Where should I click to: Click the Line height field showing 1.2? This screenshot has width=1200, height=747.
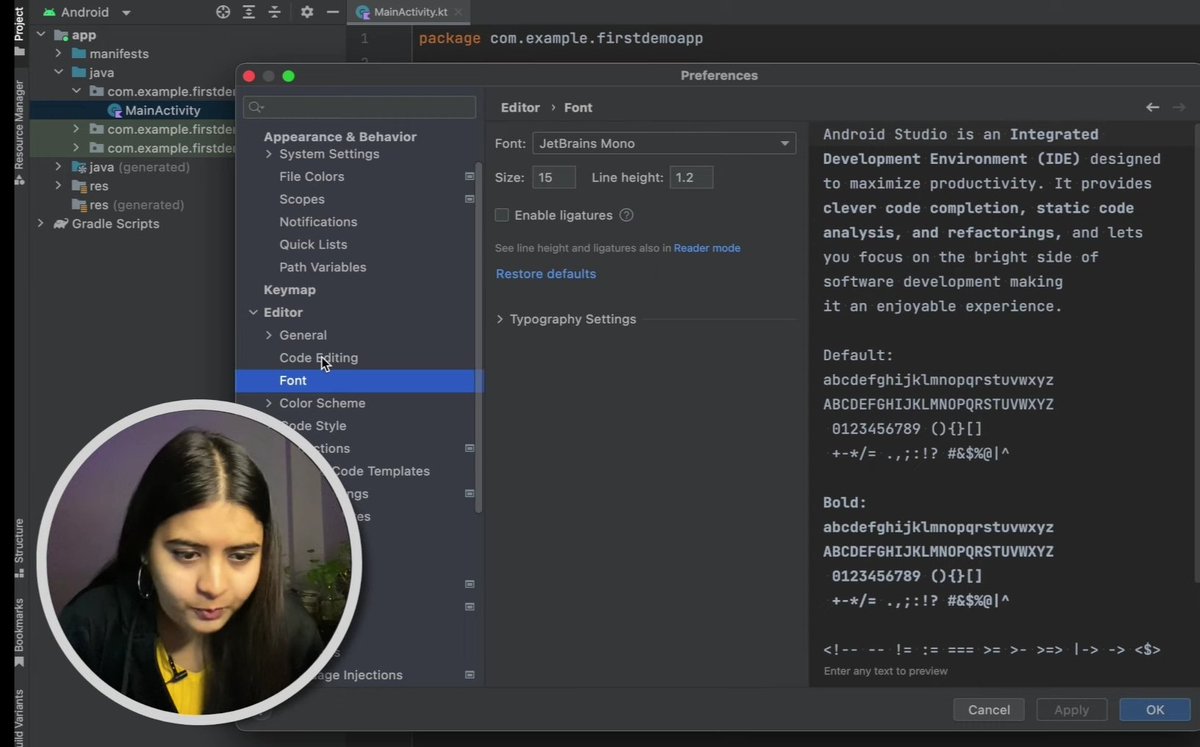(691, 177)
